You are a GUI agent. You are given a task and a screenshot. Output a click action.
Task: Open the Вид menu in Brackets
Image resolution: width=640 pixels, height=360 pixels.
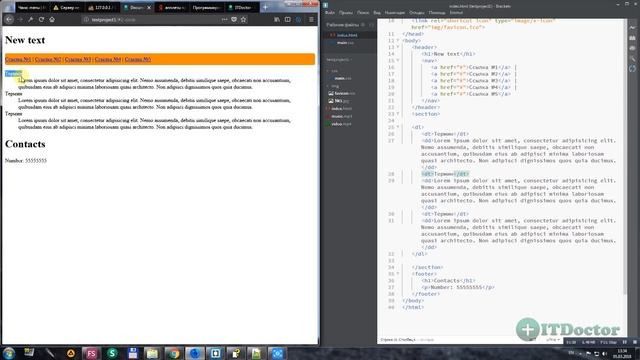pyautogui.click(x=377, y=13)
